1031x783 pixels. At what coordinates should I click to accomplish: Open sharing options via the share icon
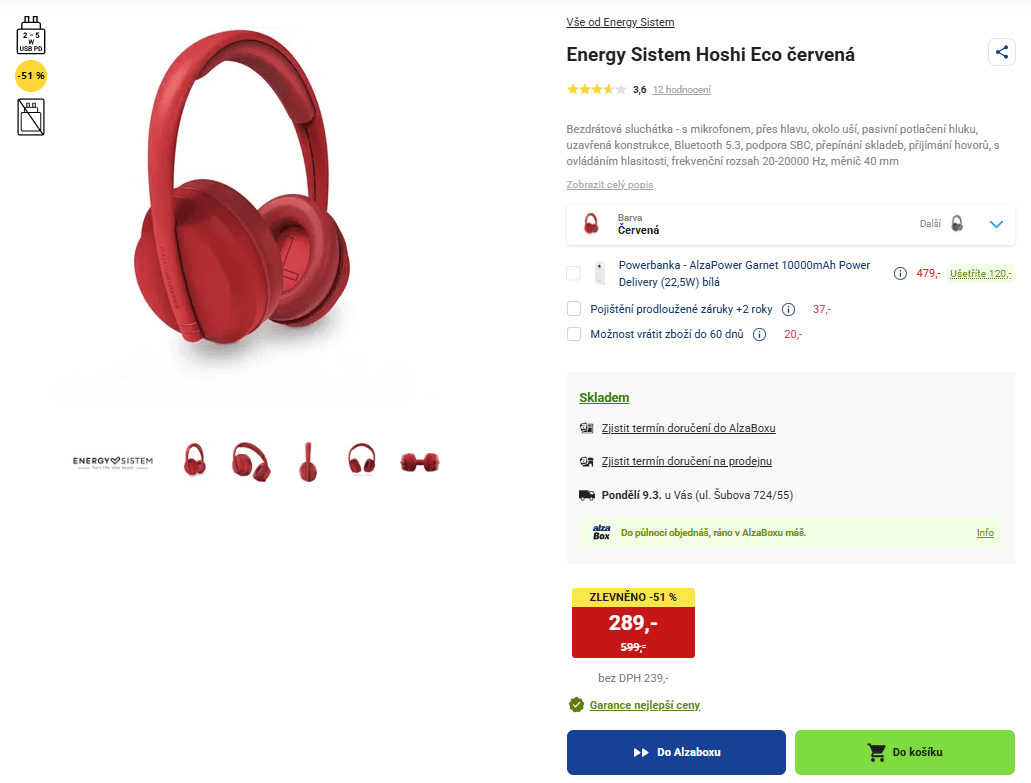tap(1001, 52)
